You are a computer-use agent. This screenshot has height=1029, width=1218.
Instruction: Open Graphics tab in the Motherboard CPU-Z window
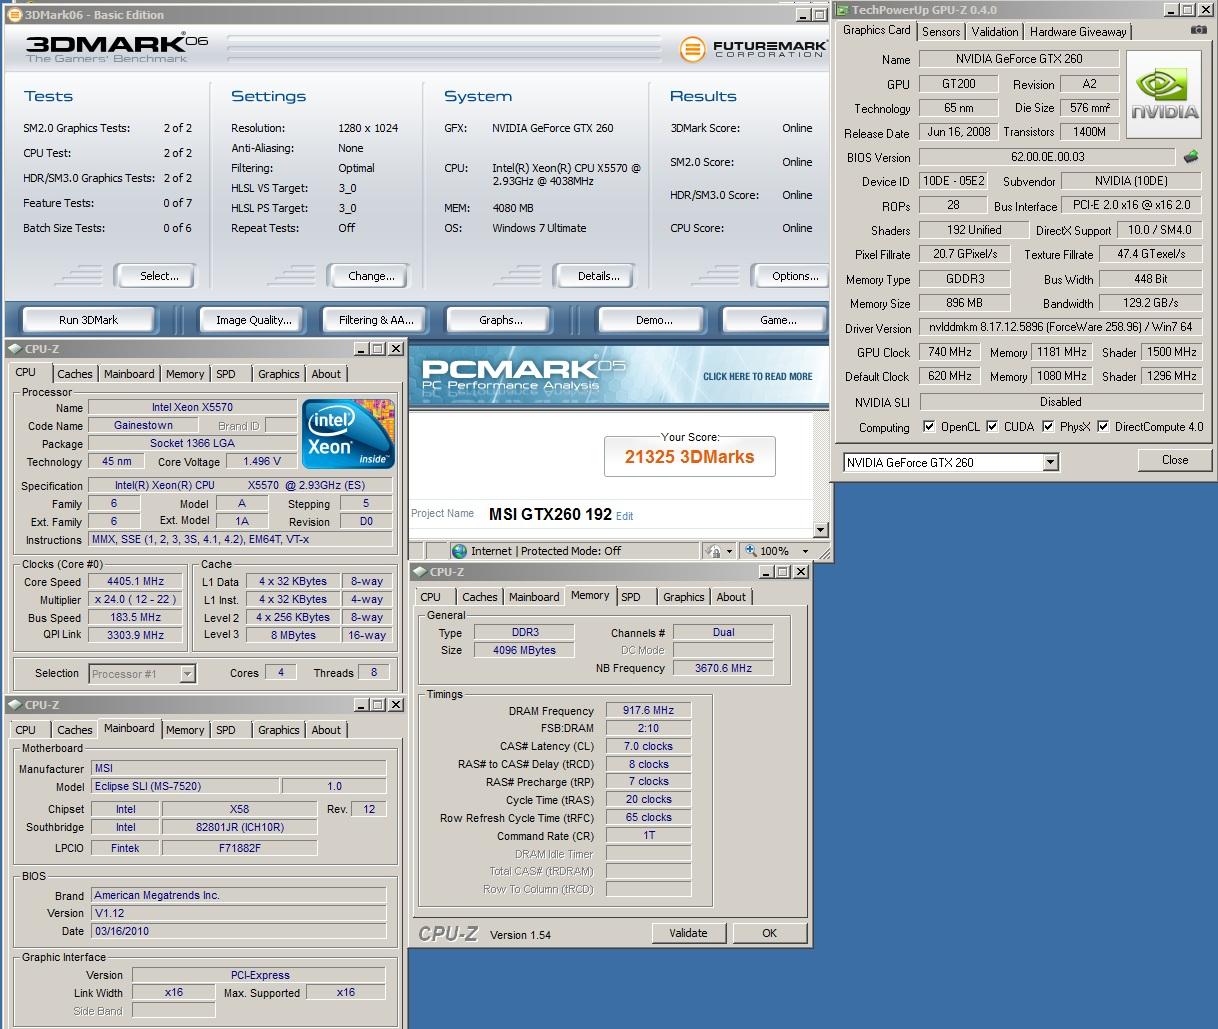pyautogui.click(x=279, y=730)
